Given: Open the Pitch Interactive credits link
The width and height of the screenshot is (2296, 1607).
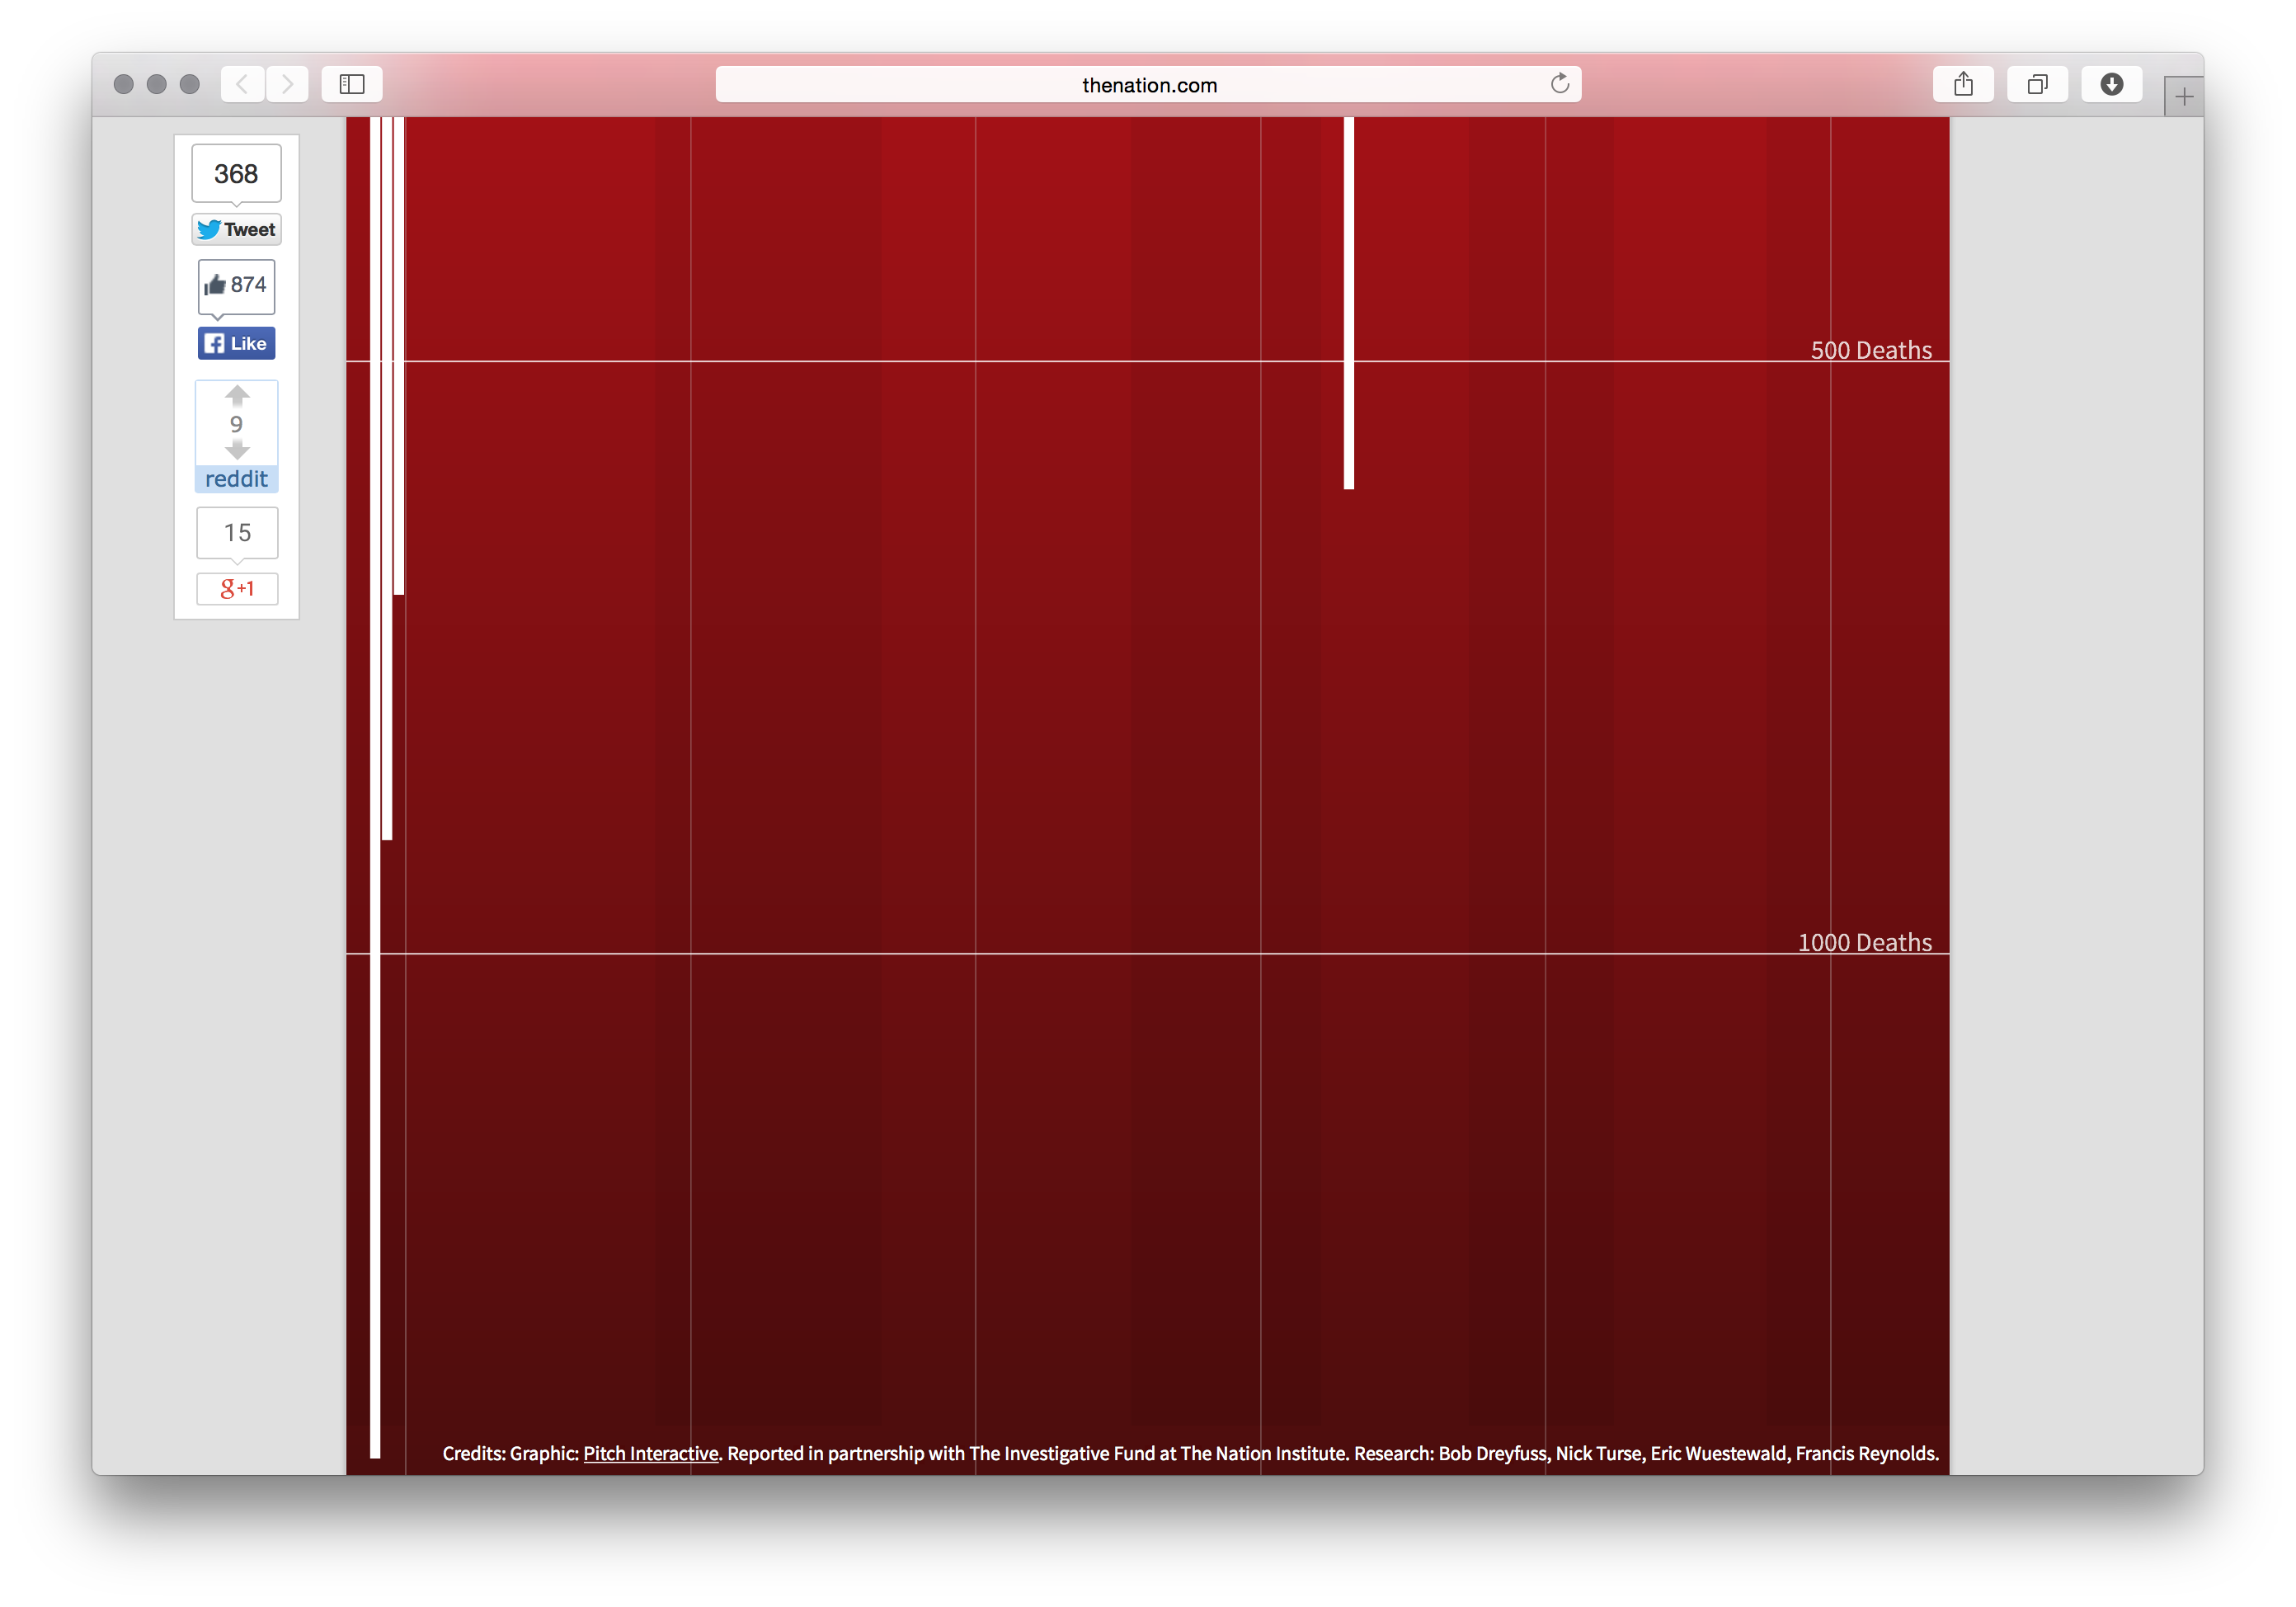Looking at the screenshot, I should click(x=651, y=1453).
